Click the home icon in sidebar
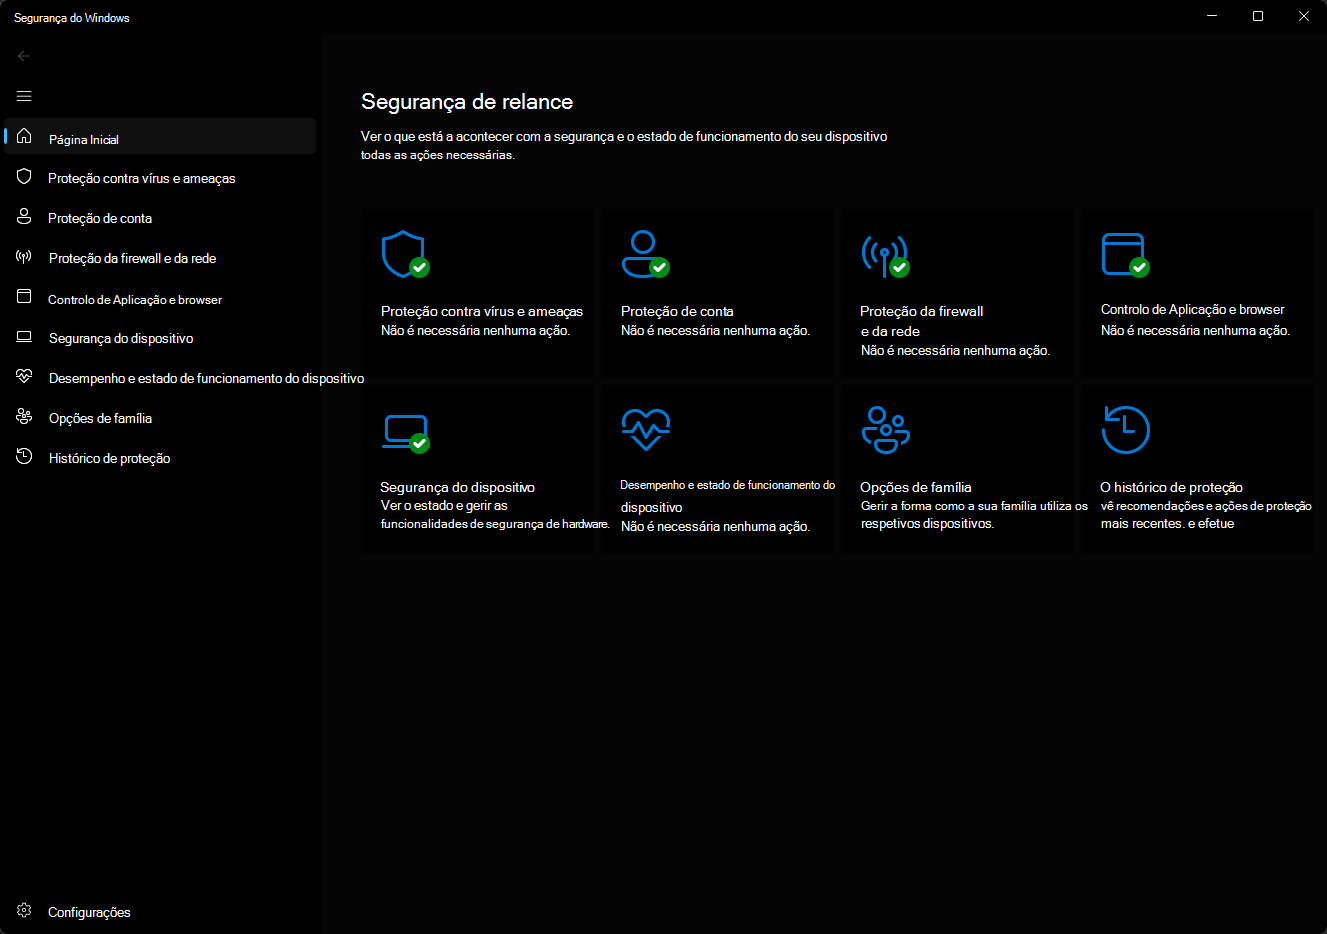 click(24, 136)
